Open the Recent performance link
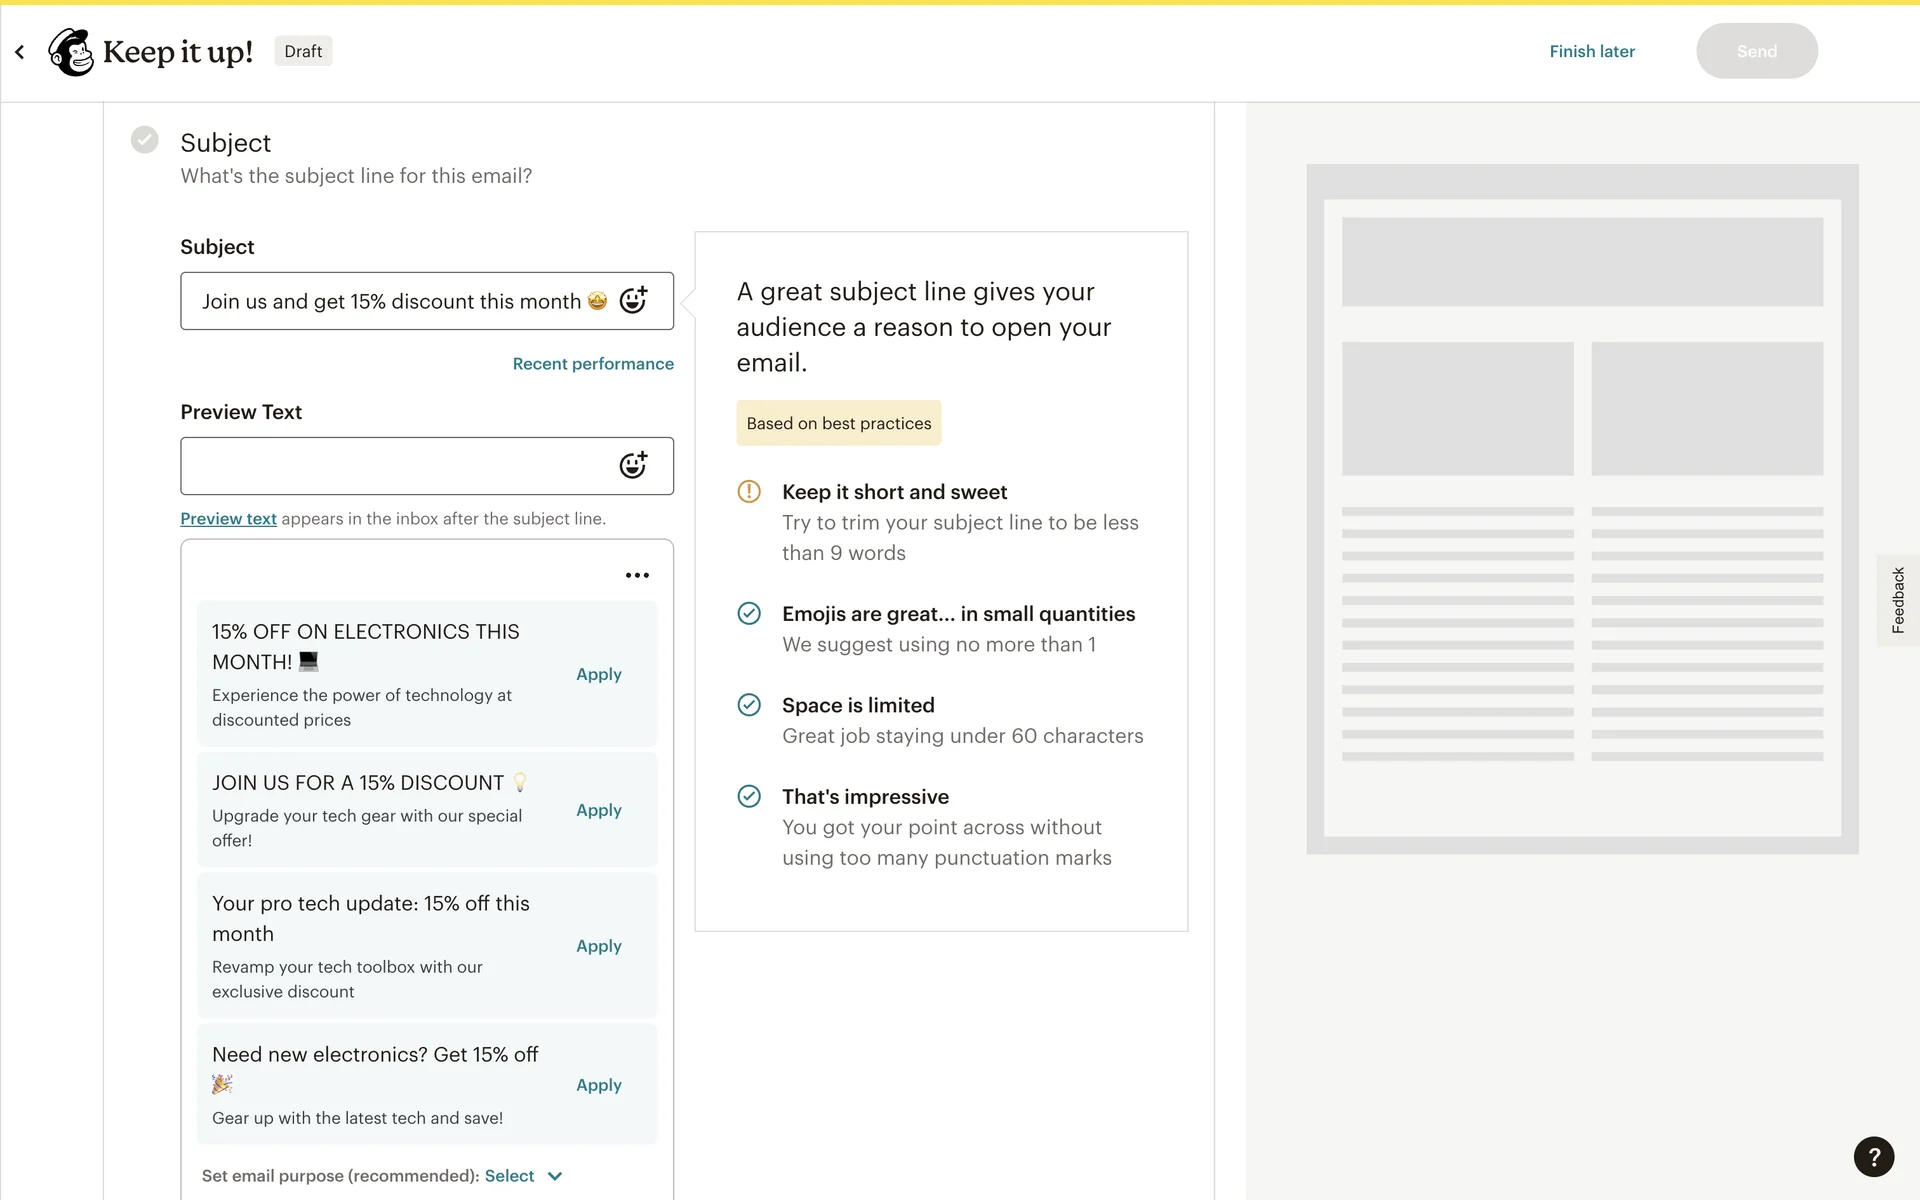This screenshot has width=1920, height=1200. click(x=593, y=364)
